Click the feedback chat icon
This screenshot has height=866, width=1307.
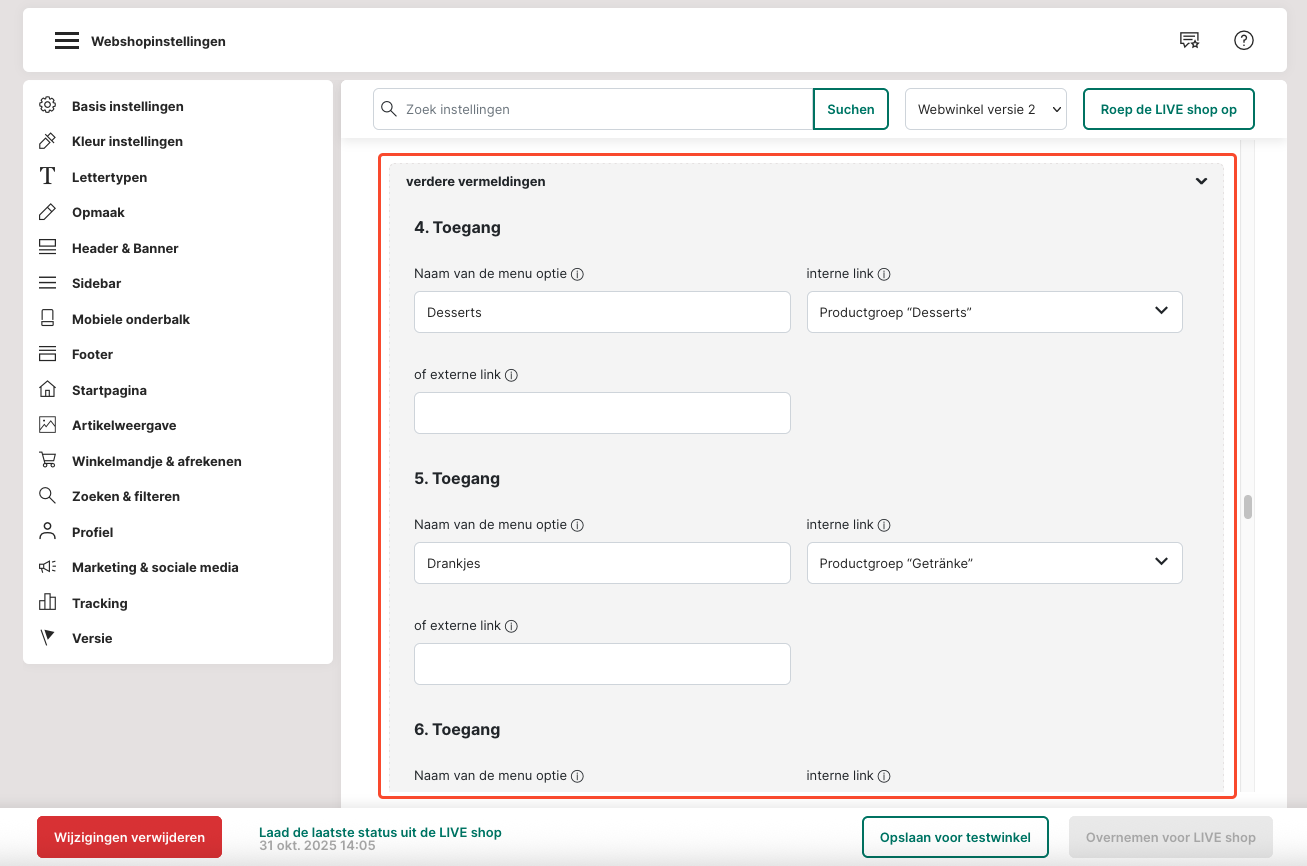(1189, 40)
